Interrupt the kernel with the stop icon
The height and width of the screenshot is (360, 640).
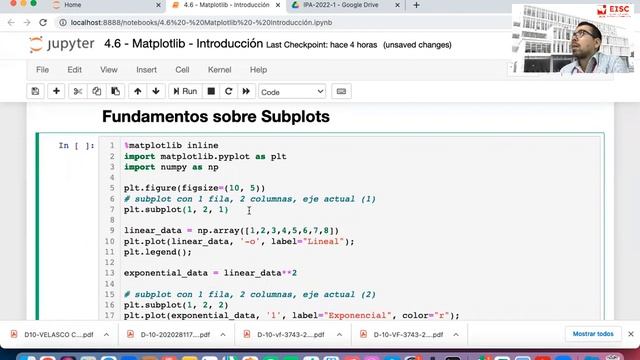coord(211,91)
